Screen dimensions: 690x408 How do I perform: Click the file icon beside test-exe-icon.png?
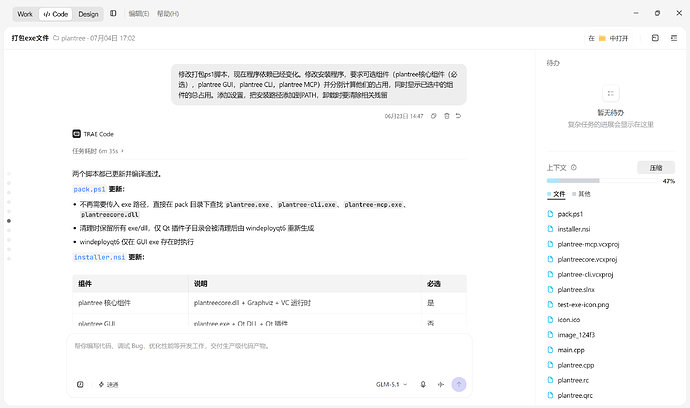[550, 305]
